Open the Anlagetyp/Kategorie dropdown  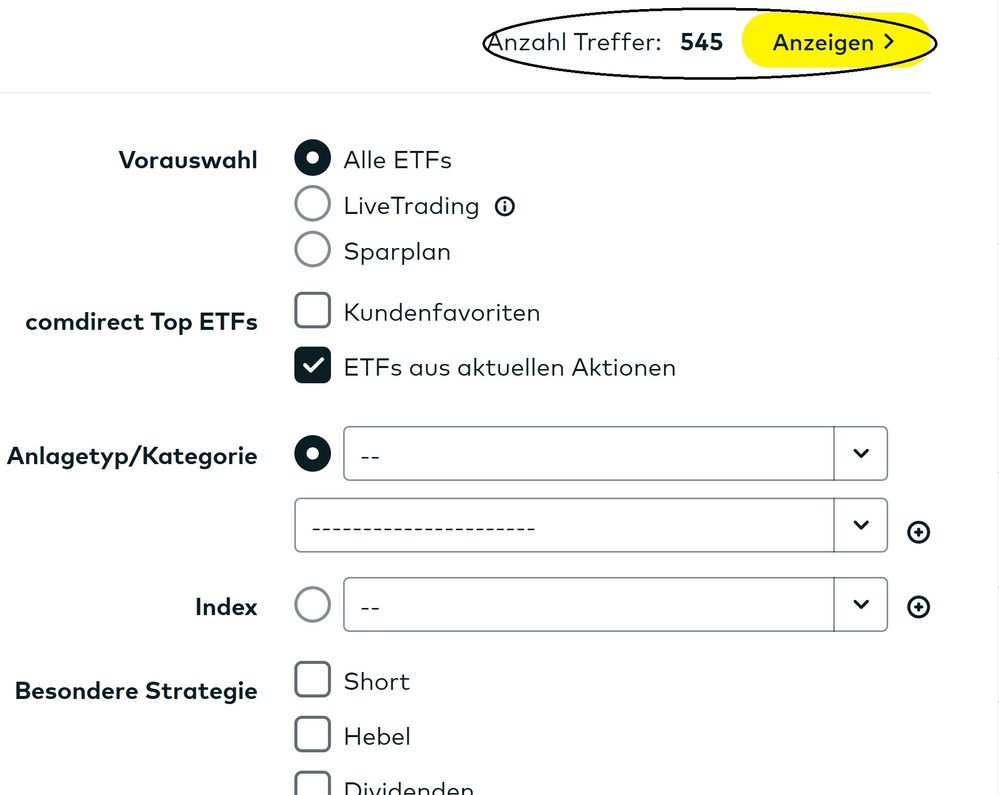coord(615,454)
